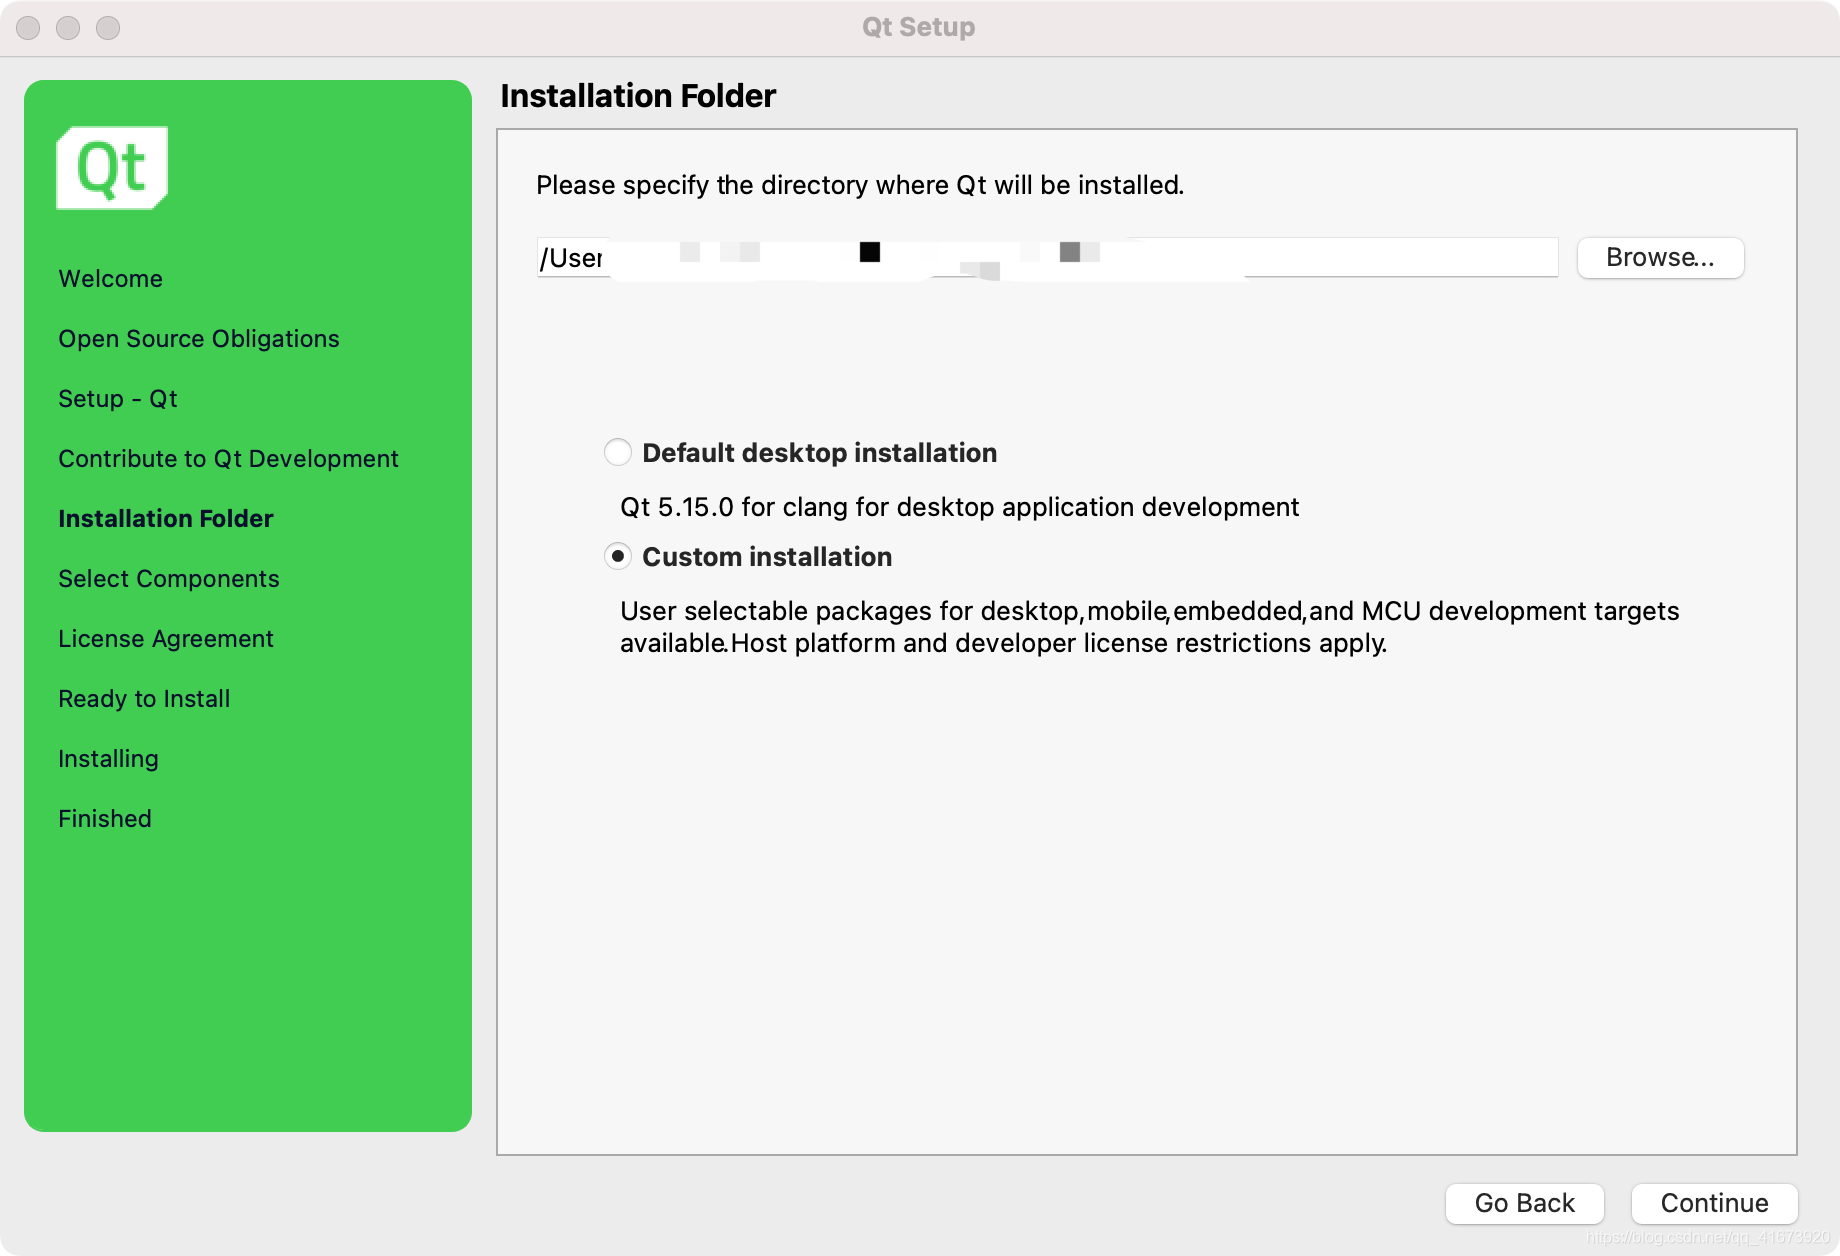Select Ready to Install in sidebar
The width and height of the screenshot is (1840, 1256).
144,698
